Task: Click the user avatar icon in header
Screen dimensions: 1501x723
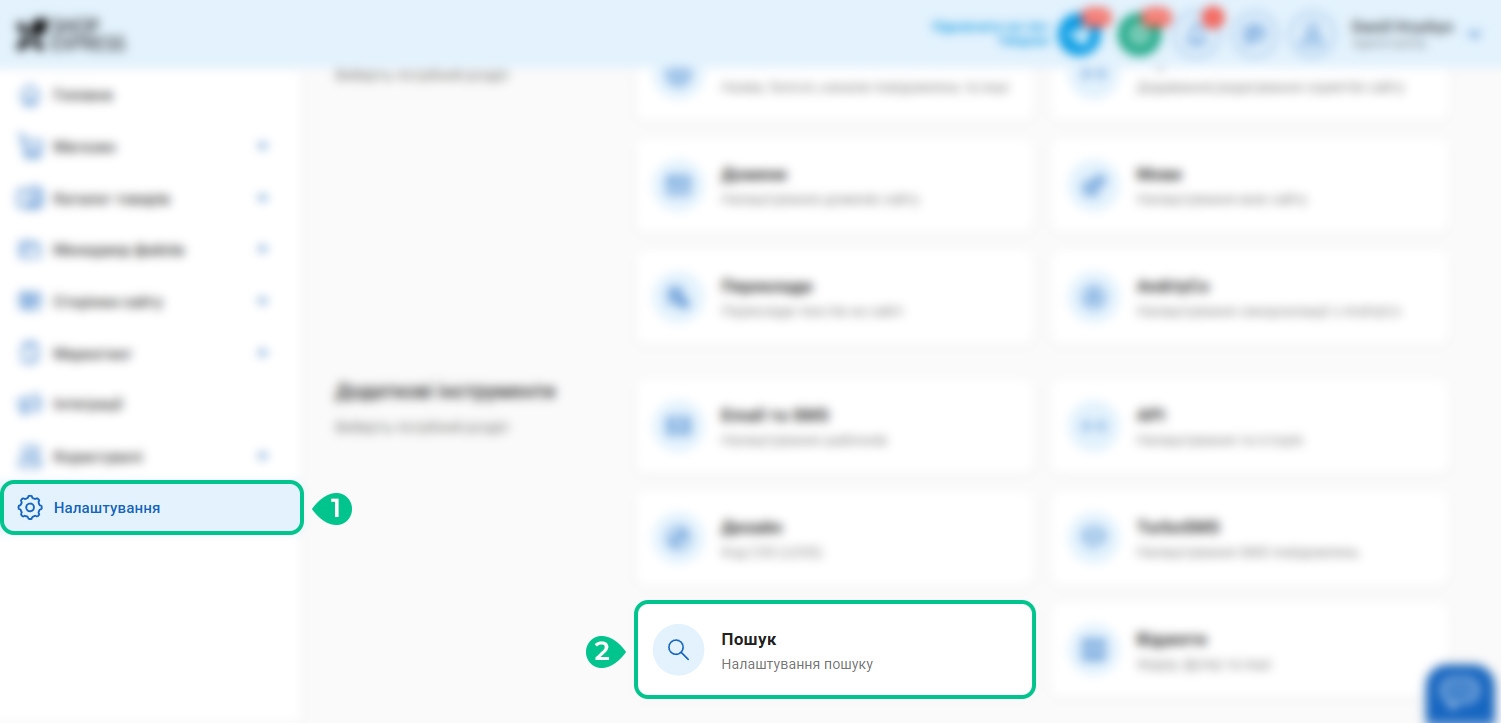Action: click(x=1309, y=36)
